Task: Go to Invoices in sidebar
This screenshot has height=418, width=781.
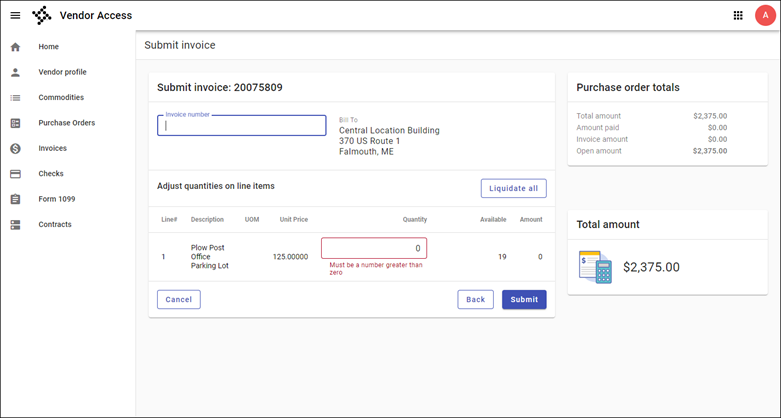Action: click(x=53, y=149)
